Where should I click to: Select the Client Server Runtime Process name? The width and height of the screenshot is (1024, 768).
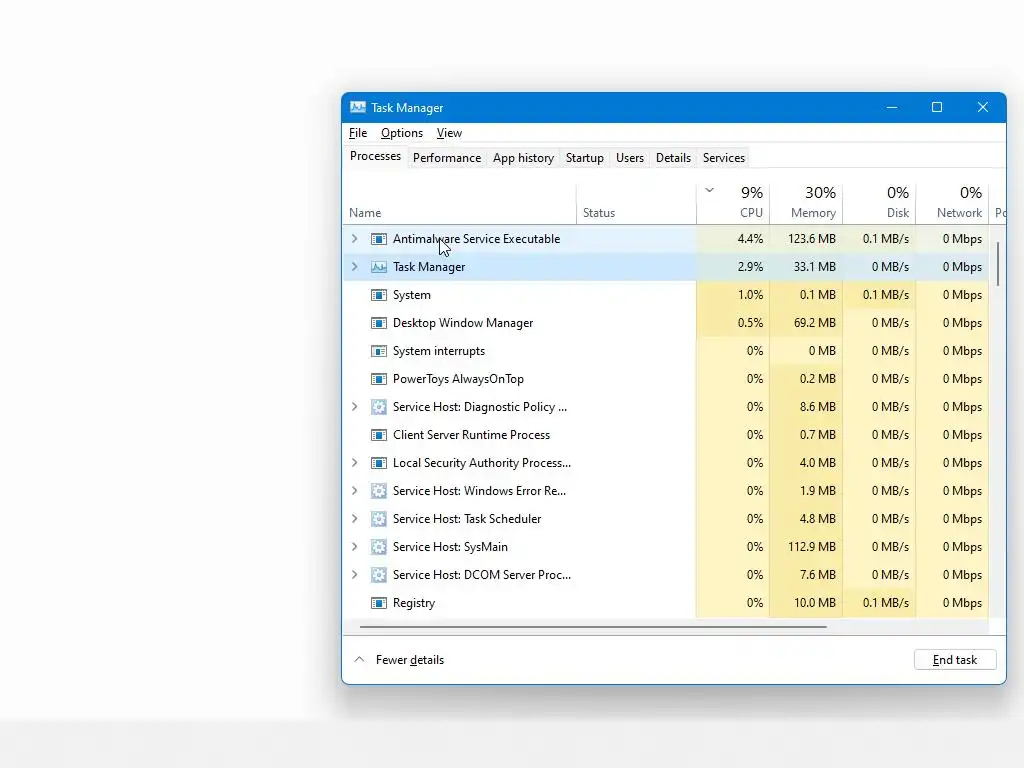[472, 435]
